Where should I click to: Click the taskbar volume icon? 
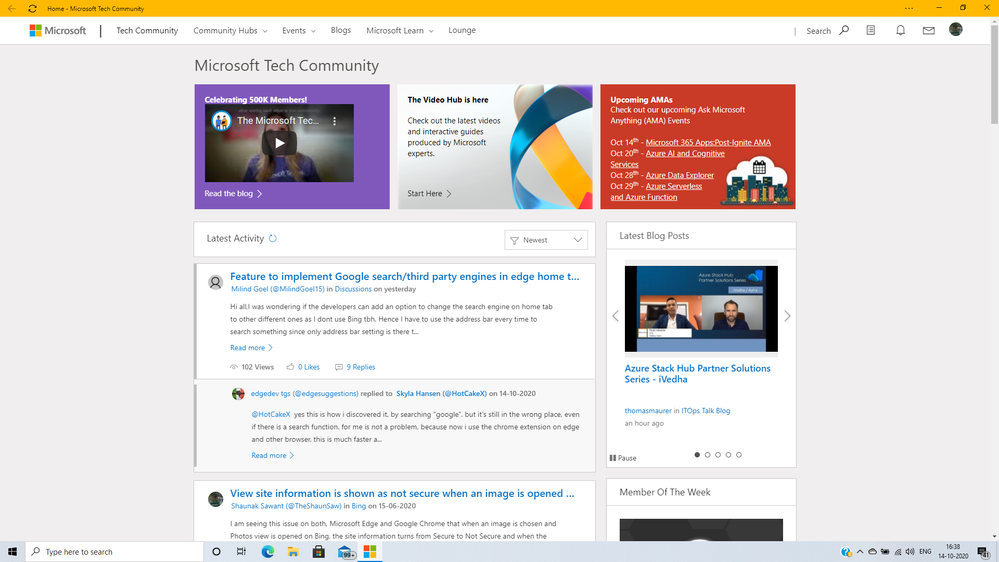click(x=910, y=552)
